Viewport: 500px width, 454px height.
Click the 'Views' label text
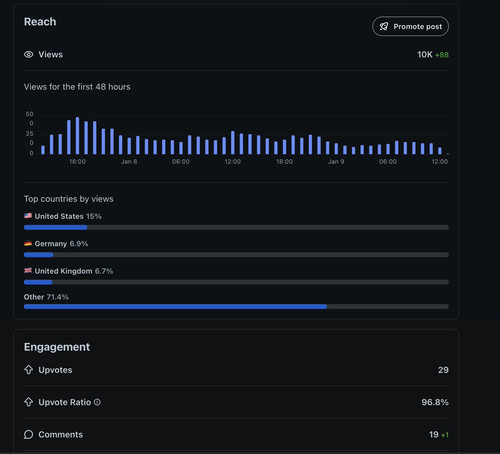pos(51,54)
